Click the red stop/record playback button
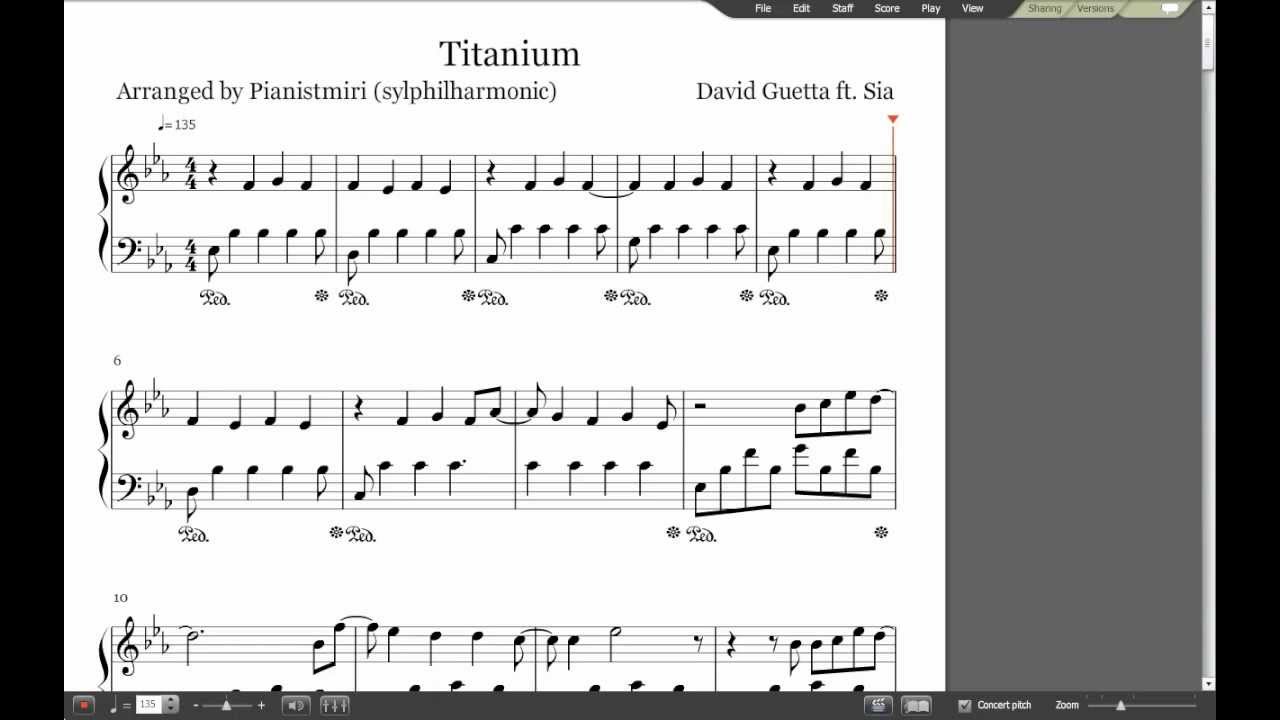Viewport: 1280px width, 720px height. pos(84,705)
